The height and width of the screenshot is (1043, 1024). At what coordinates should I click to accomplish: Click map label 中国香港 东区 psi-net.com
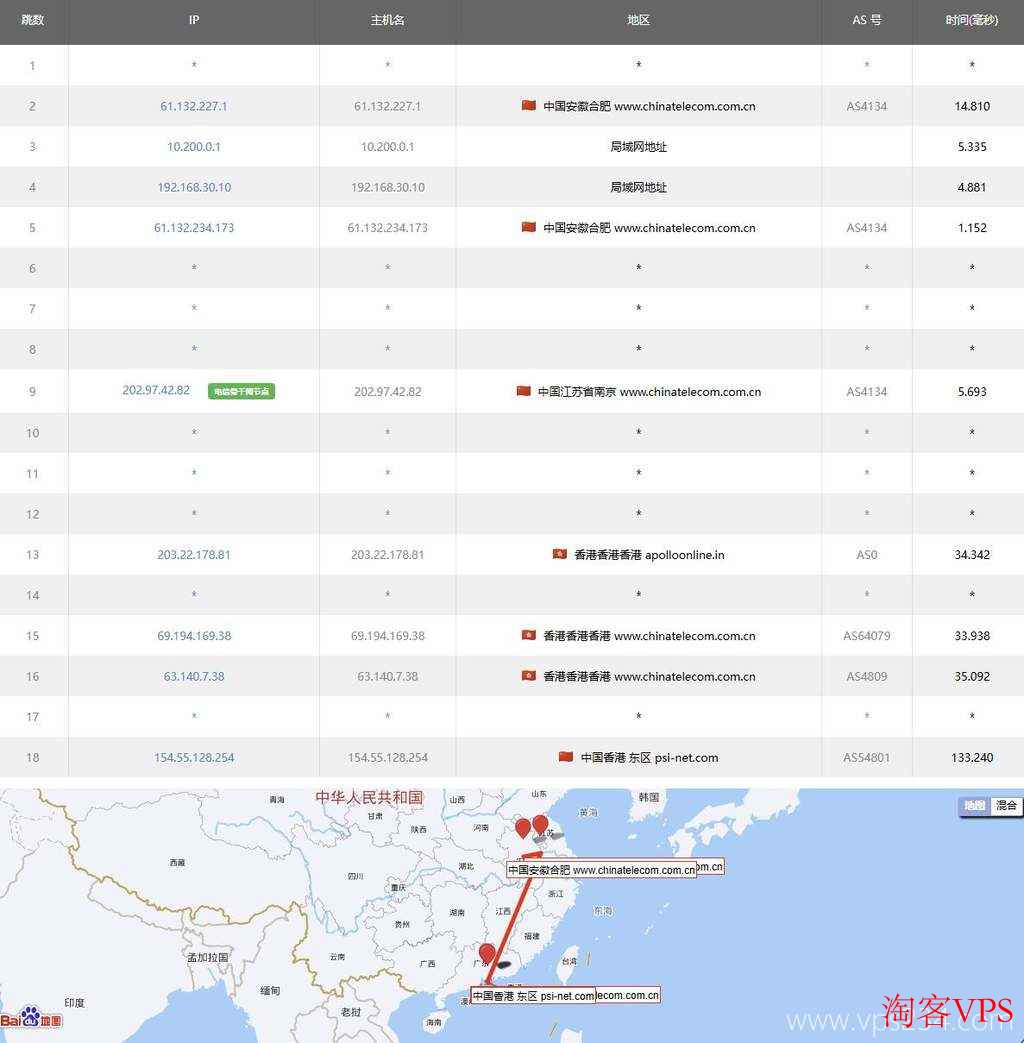(533, 996)
